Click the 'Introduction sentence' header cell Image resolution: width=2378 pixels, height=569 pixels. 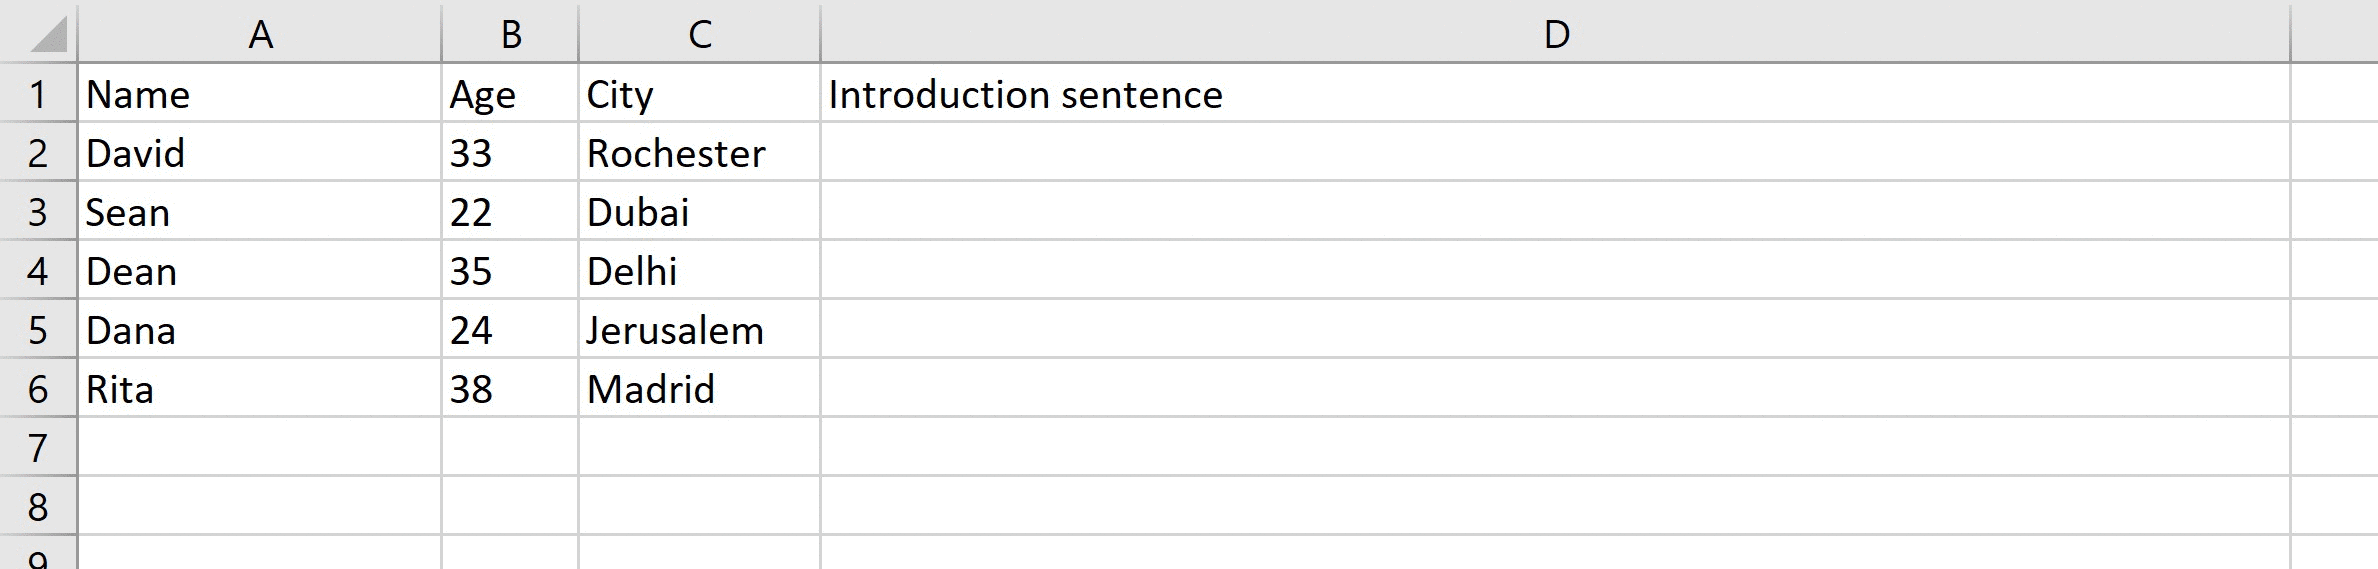(1025, 94)
